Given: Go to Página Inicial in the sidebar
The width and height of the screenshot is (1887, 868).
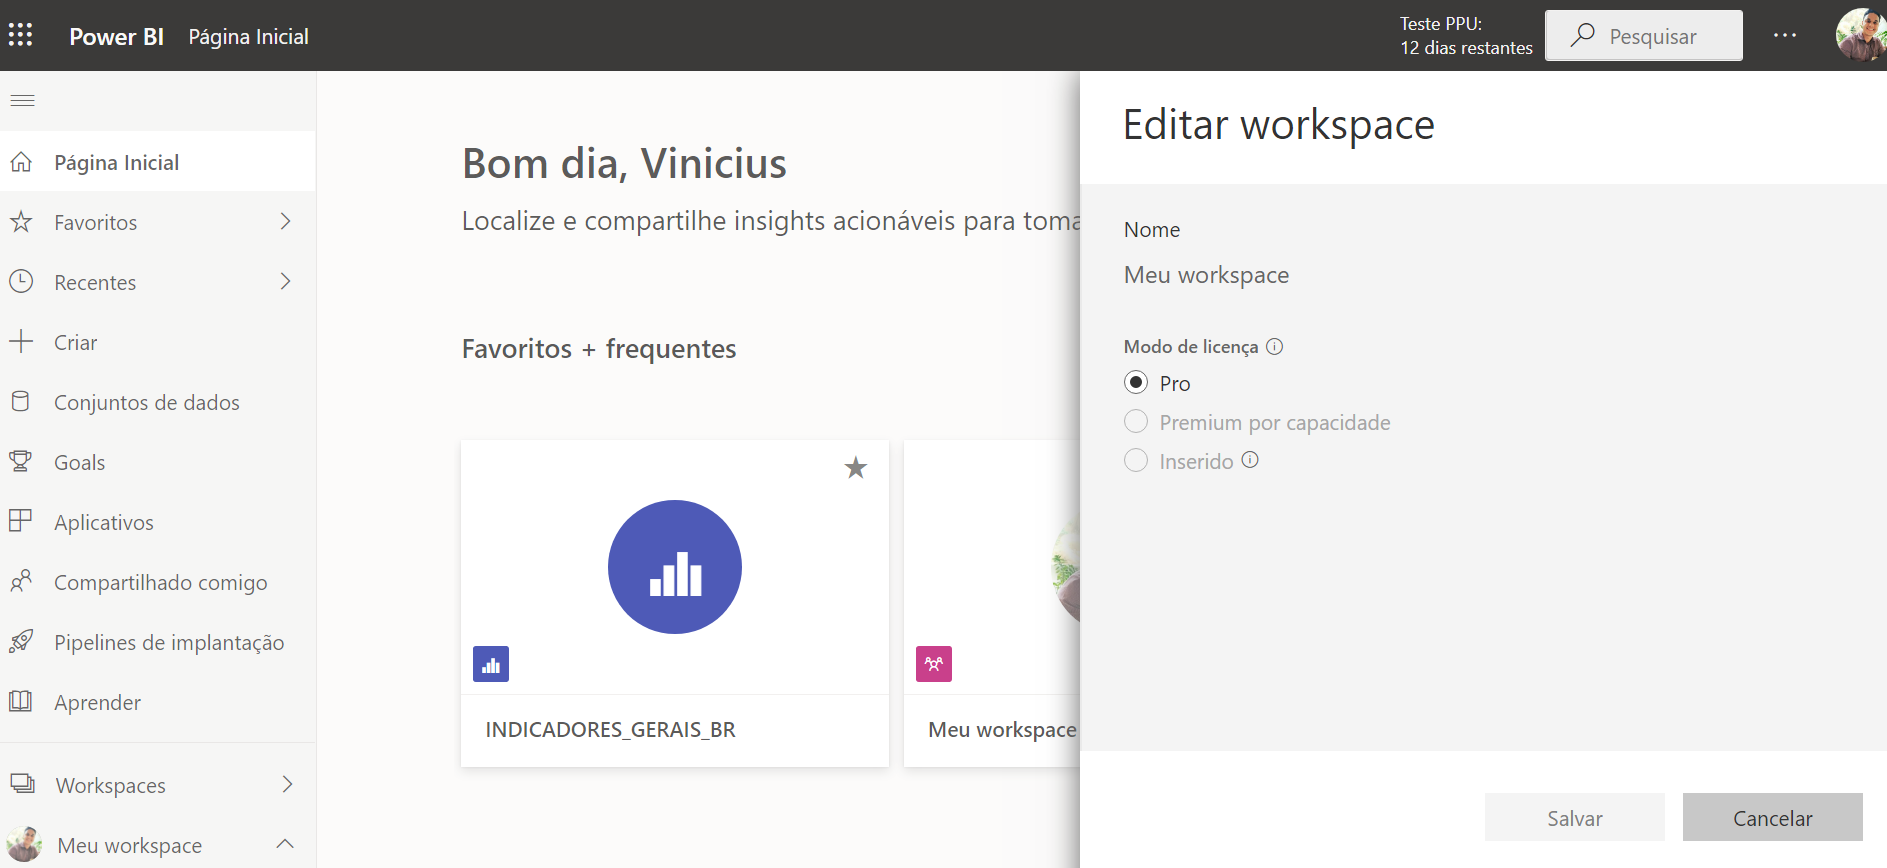Looking at the screenshot, I should tap(158, 162).
